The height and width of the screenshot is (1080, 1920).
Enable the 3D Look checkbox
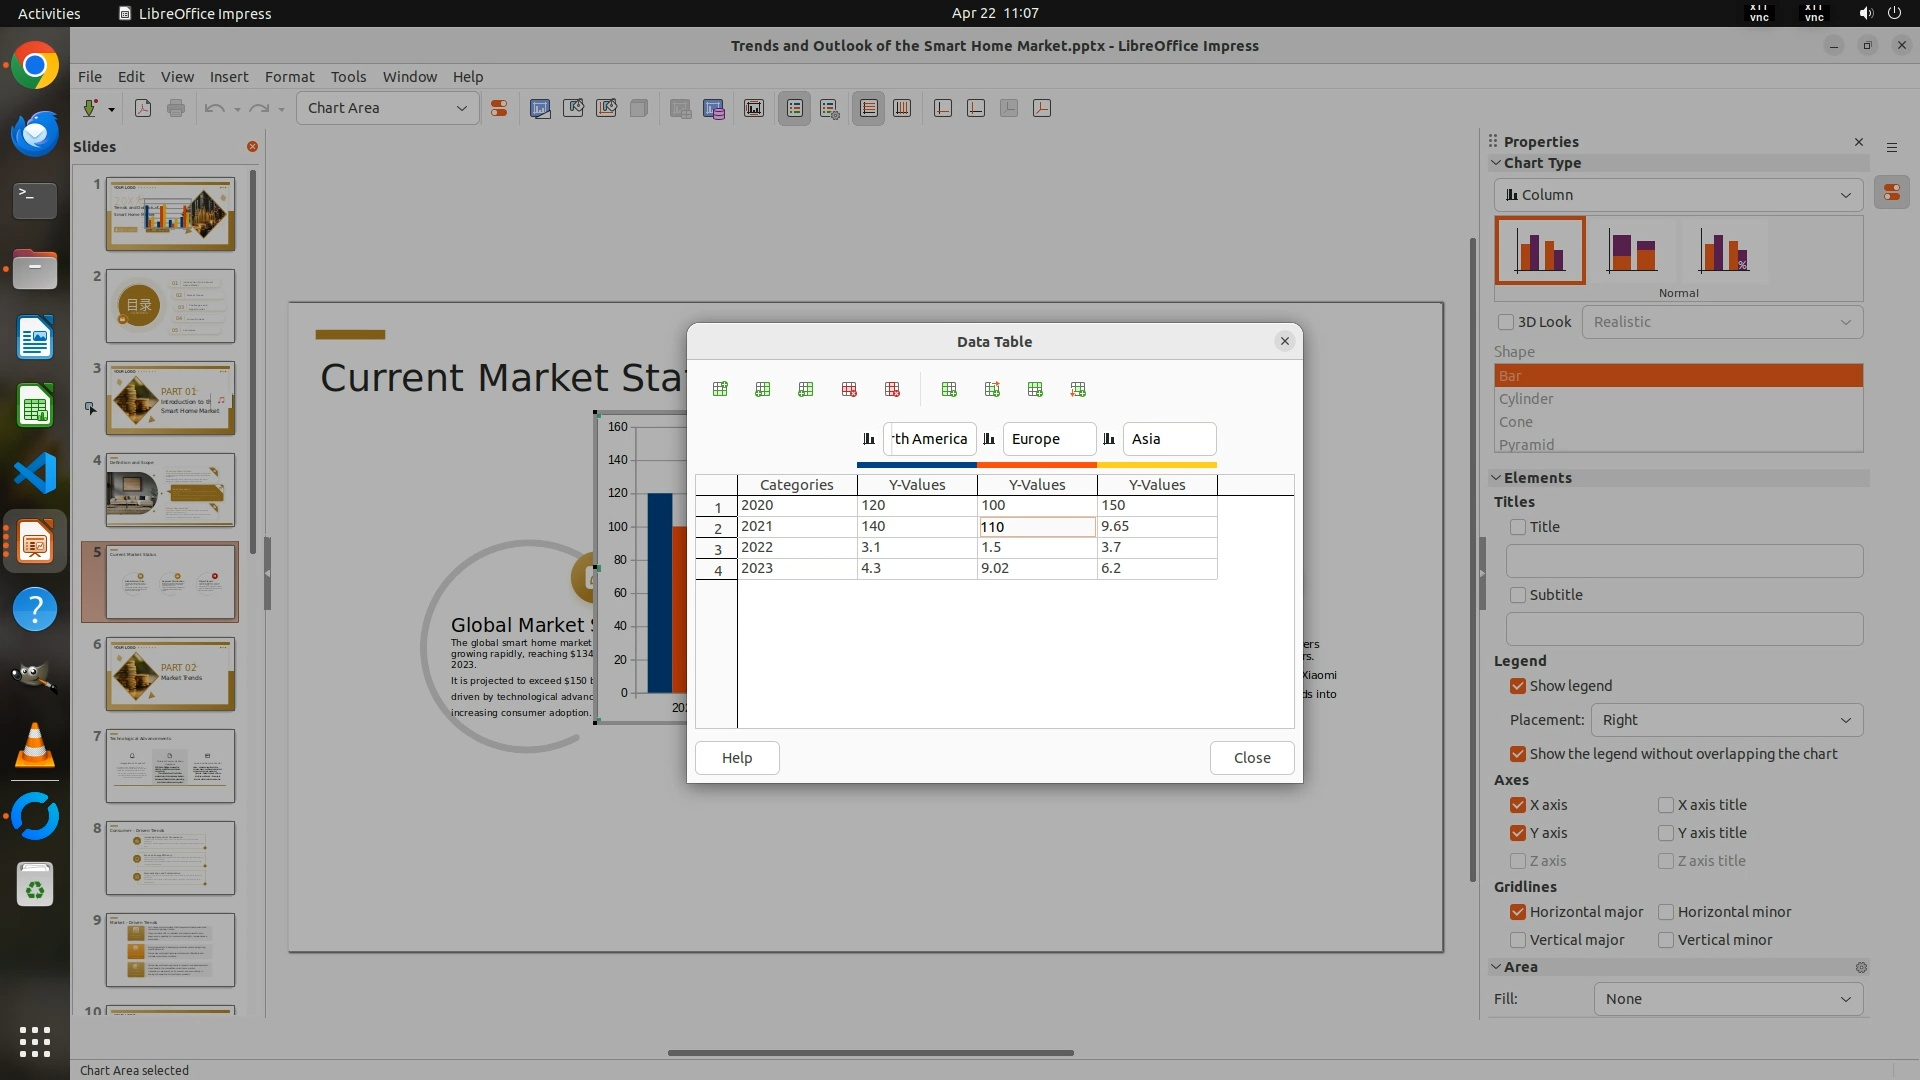pos(1506,322)
